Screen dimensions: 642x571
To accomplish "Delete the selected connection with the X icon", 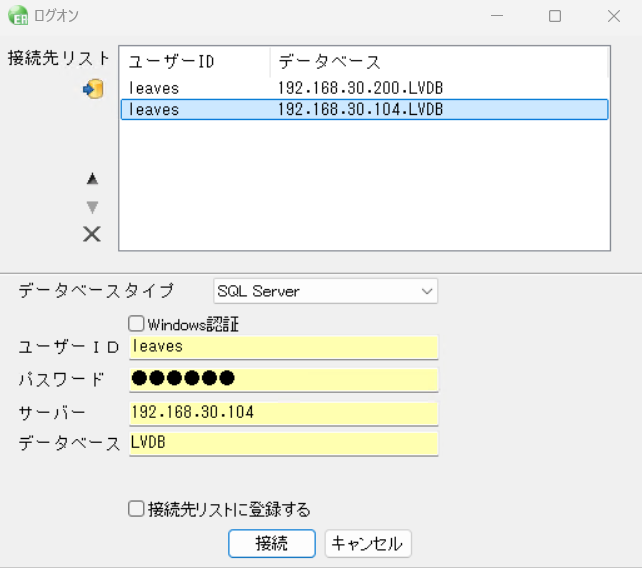I will coord(92,235).
